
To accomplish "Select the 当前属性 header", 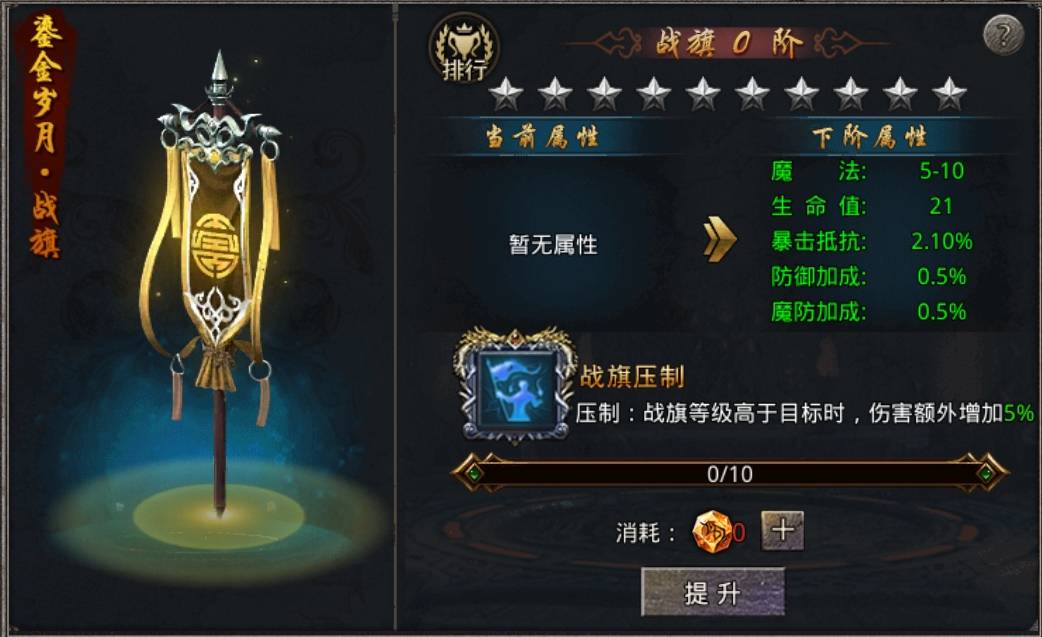I will [542, 137].
